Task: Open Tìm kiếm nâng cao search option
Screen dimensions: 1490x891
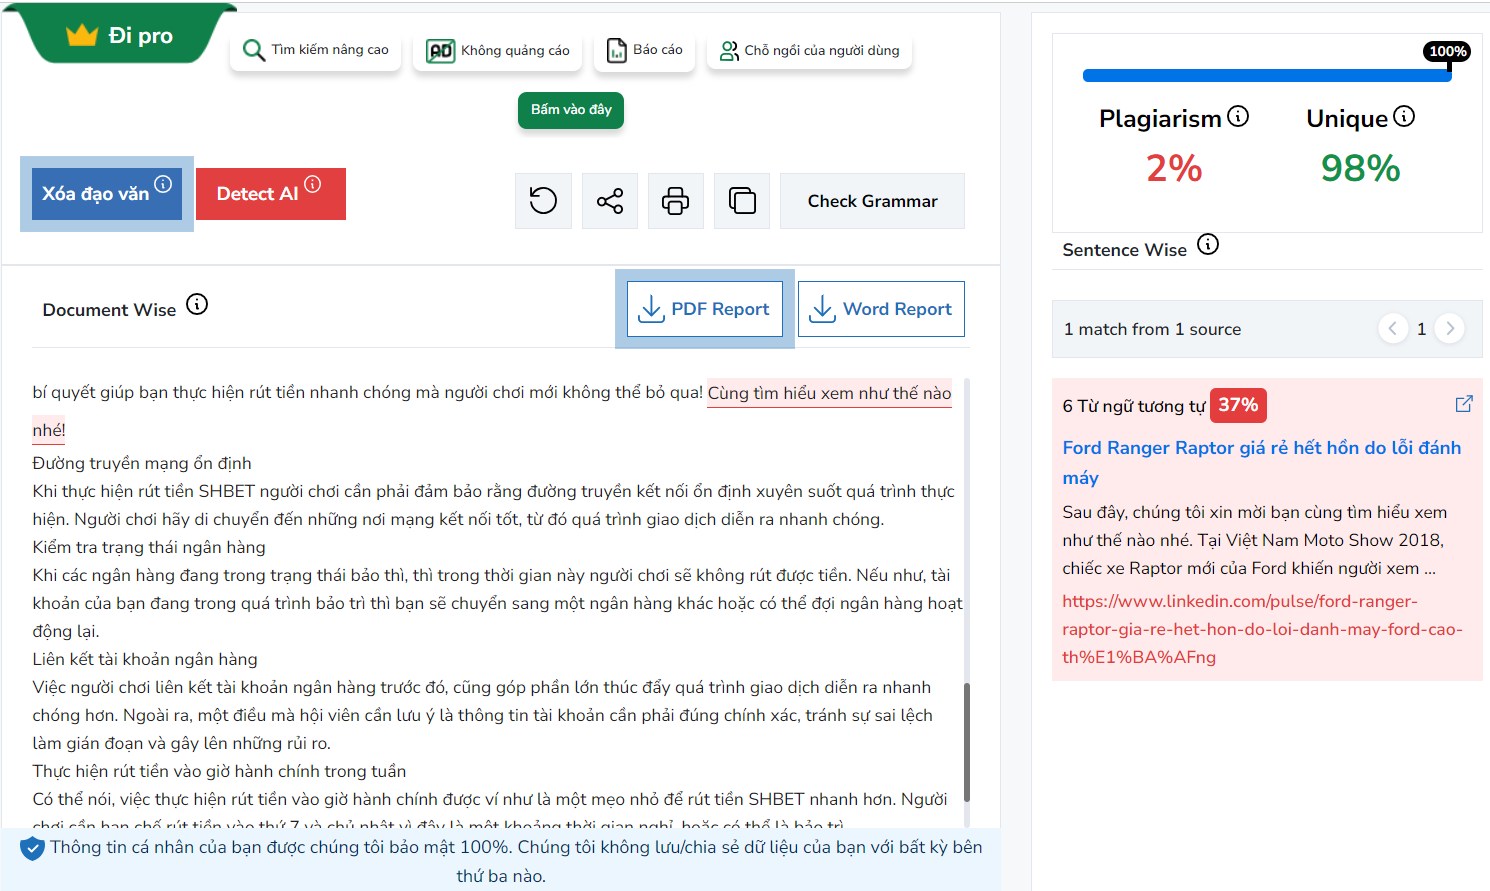Action: point(316,50)
